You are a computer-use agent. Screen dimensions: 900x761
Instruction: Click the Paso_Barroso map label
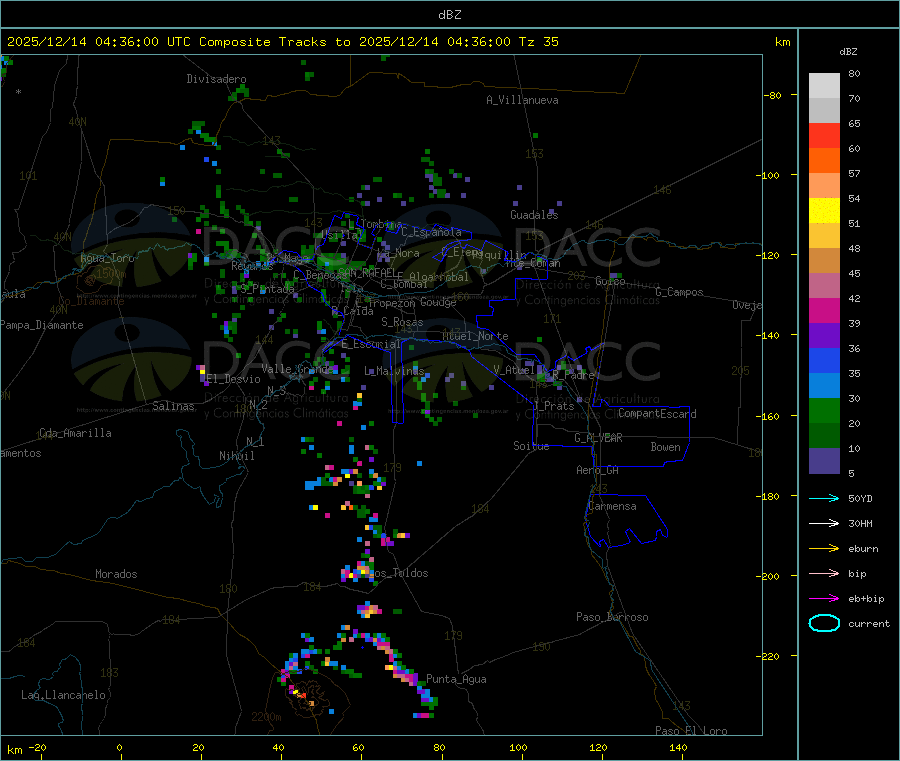pos(612,617)
